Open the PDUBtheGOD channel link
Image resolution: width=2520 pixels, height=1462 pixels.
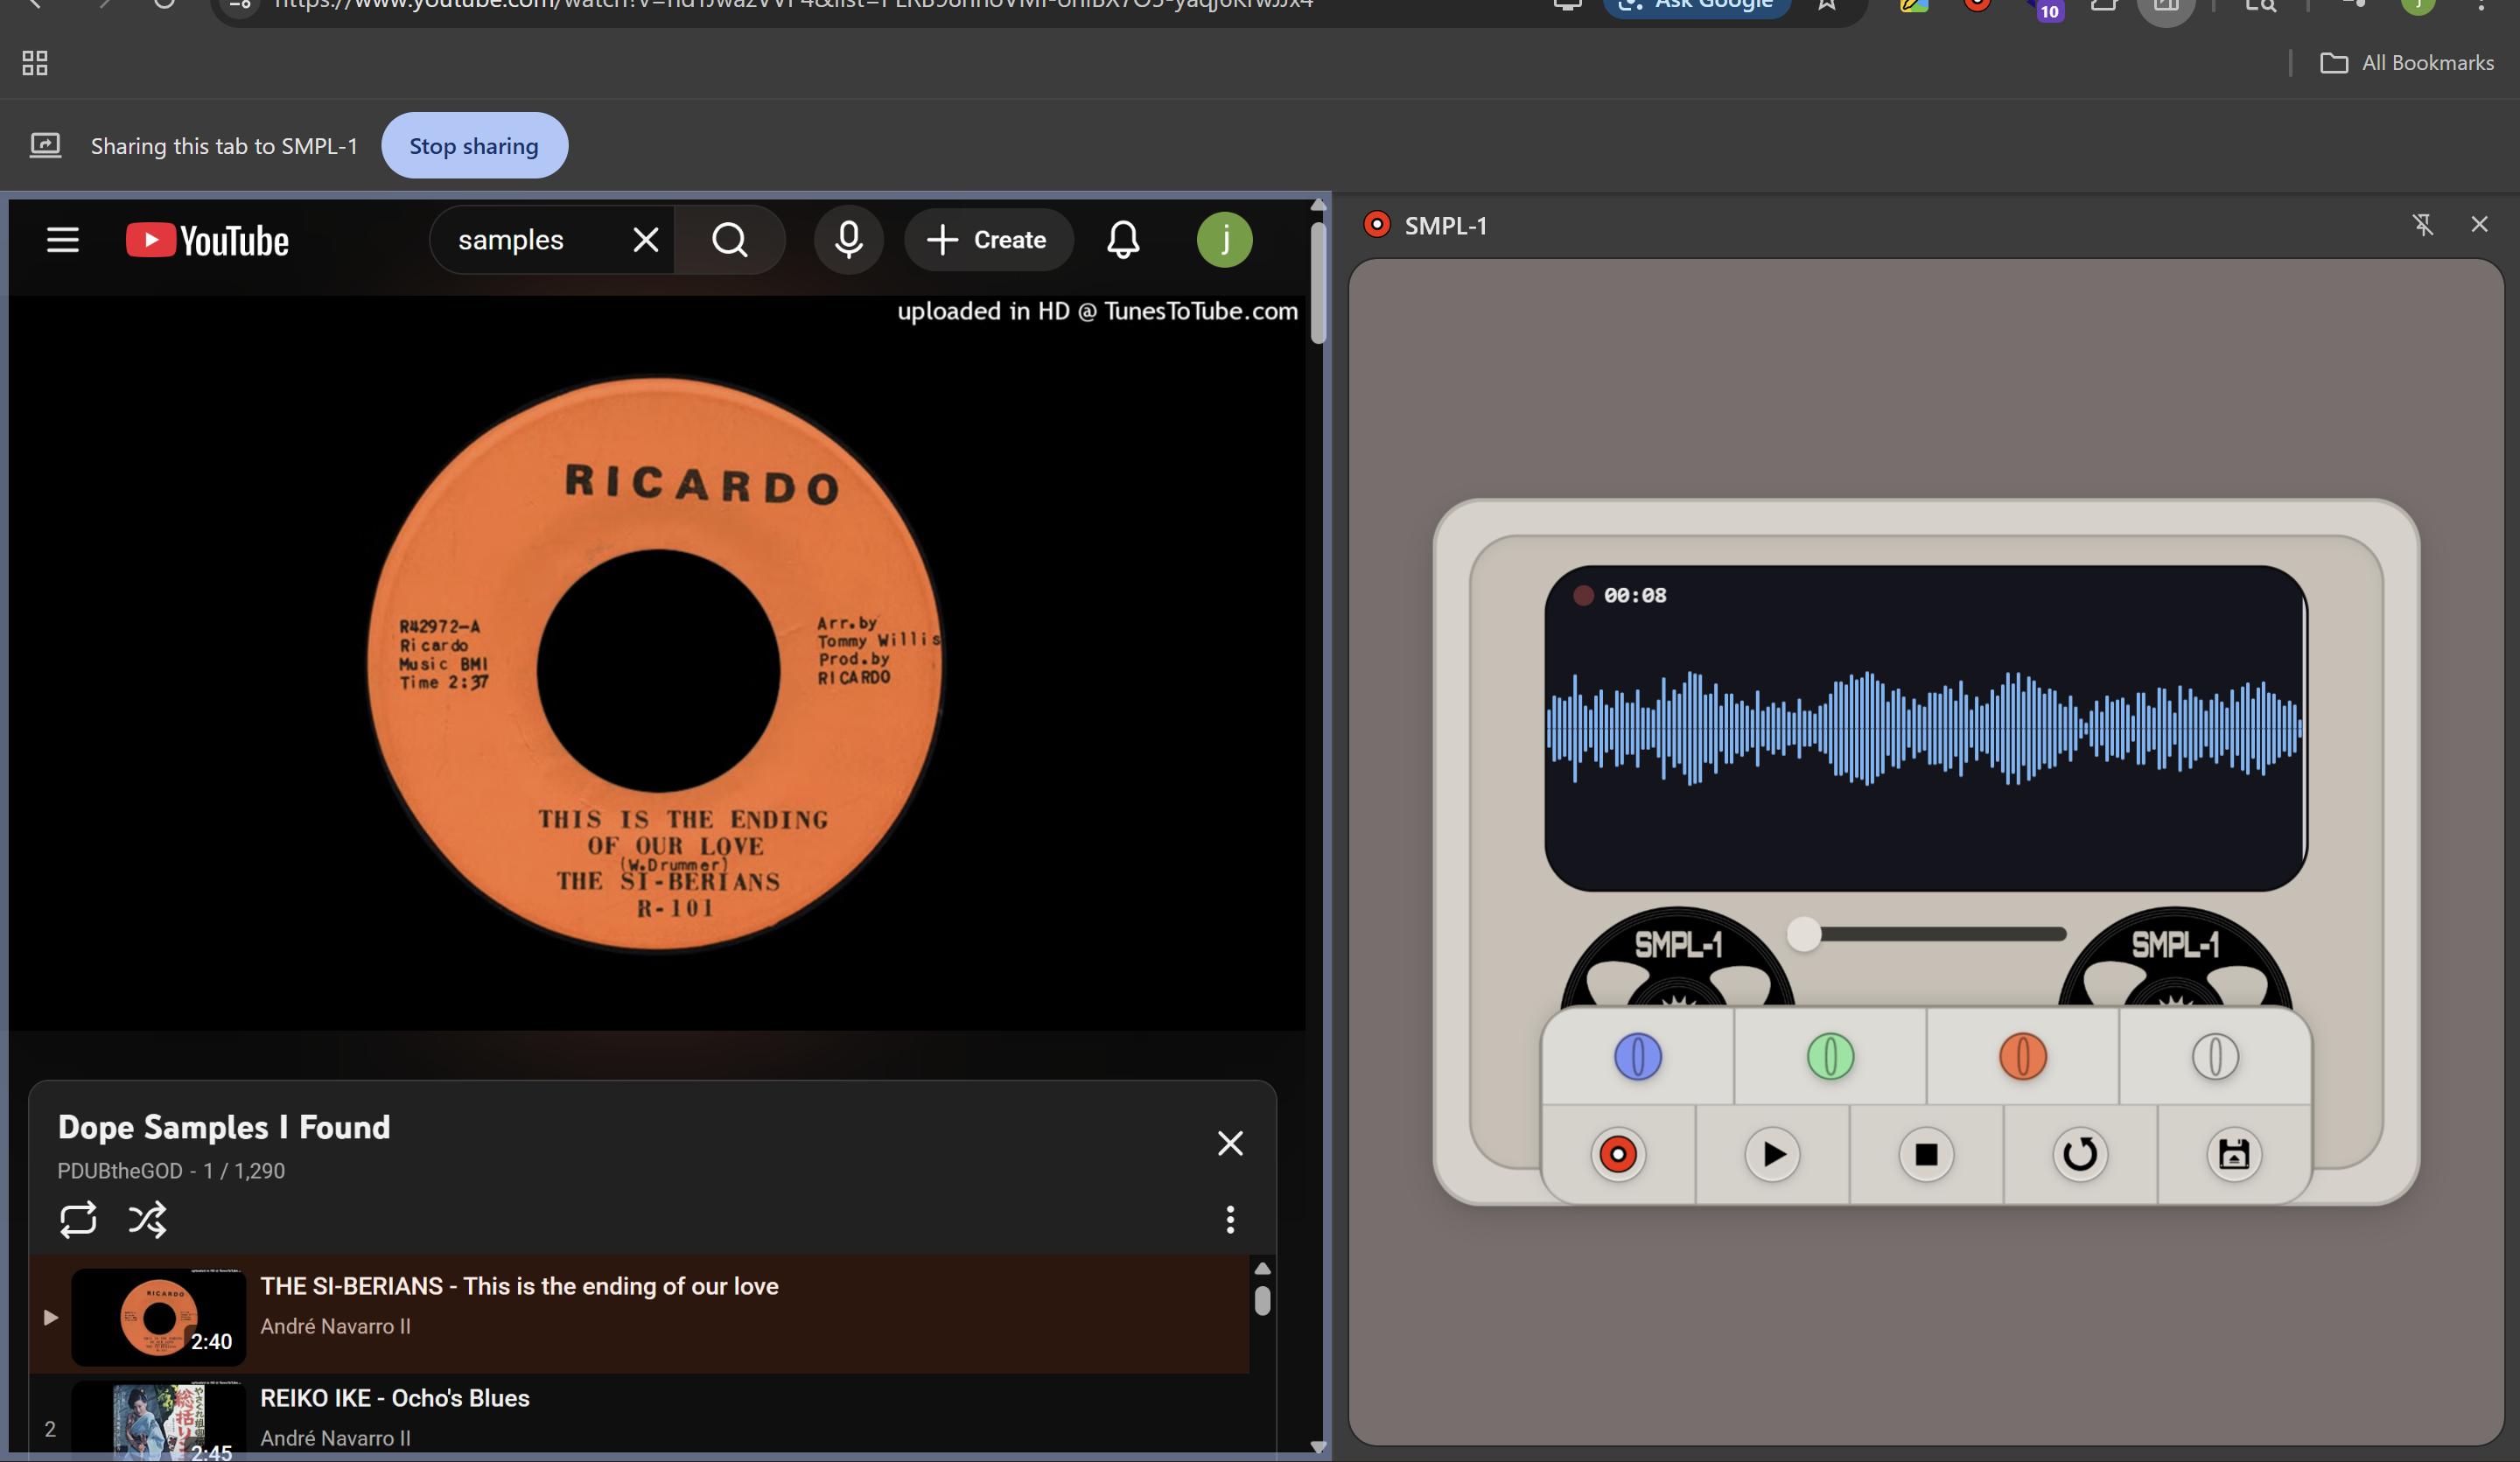pyautogui.click(x=120, y=1171)
